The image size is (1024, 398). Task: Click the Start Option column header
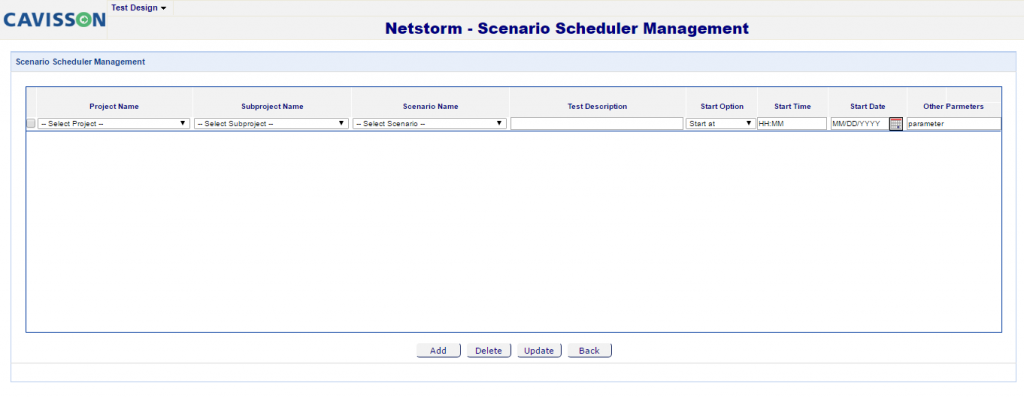point(721,106)
